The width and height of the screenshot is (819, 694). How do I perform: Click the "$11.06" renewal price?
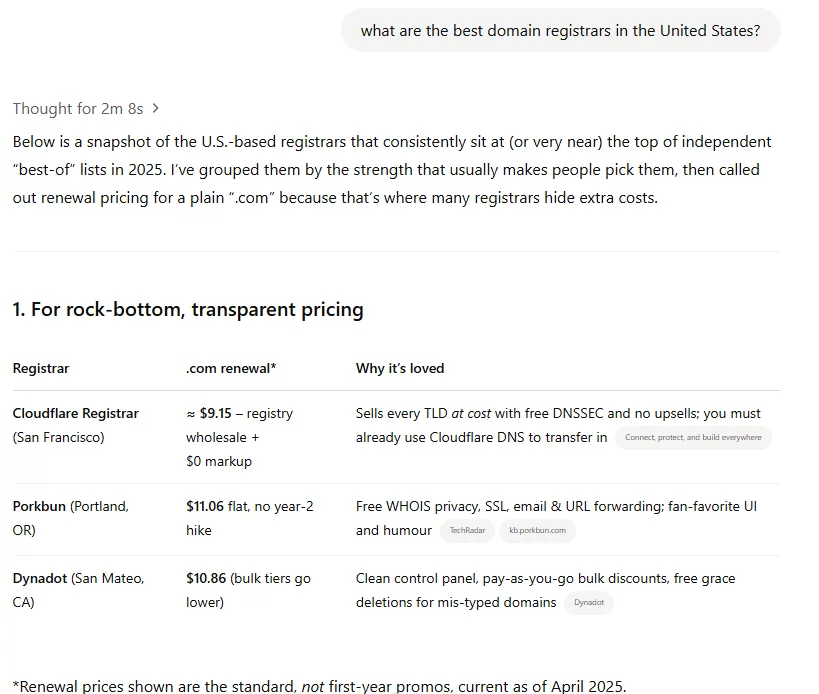coord(205,506)
